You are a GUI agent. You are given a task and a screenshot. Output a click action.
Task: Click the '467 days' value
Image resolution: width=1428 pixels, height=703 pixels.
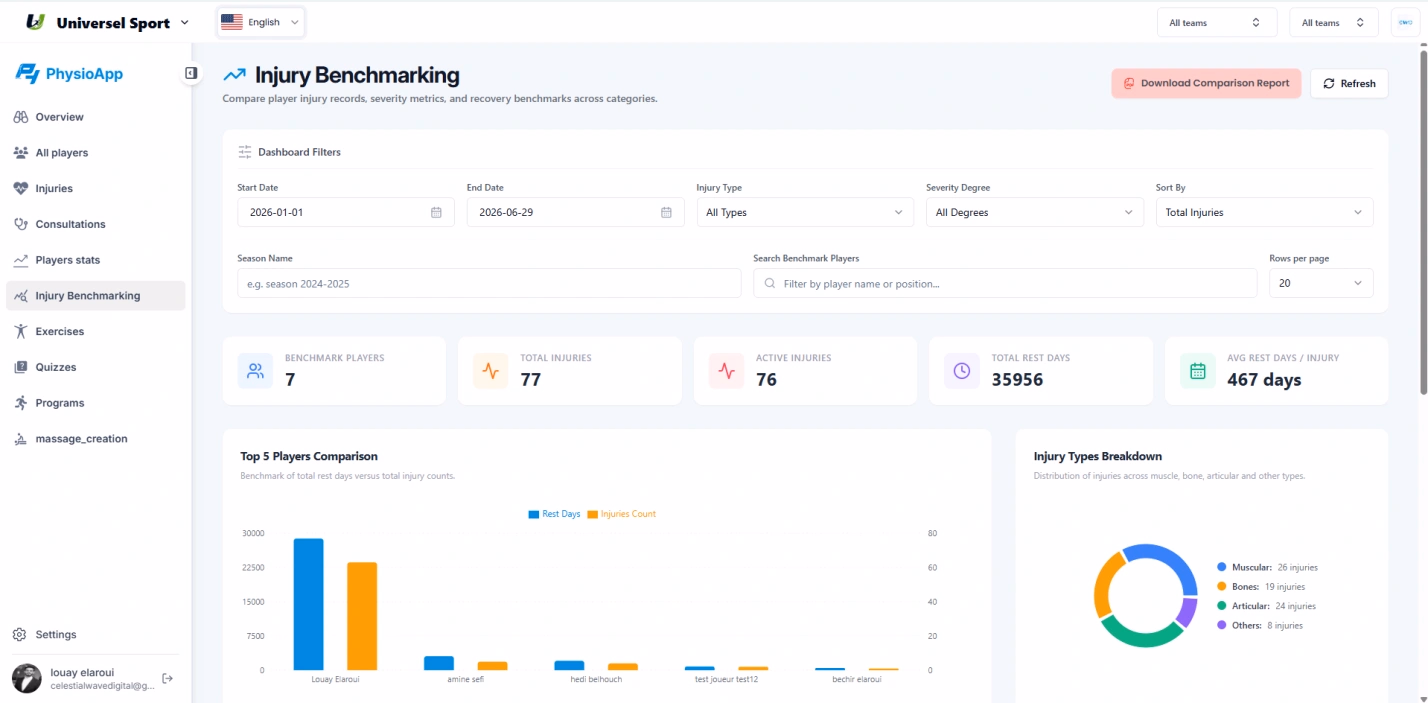coord(1264,380)
